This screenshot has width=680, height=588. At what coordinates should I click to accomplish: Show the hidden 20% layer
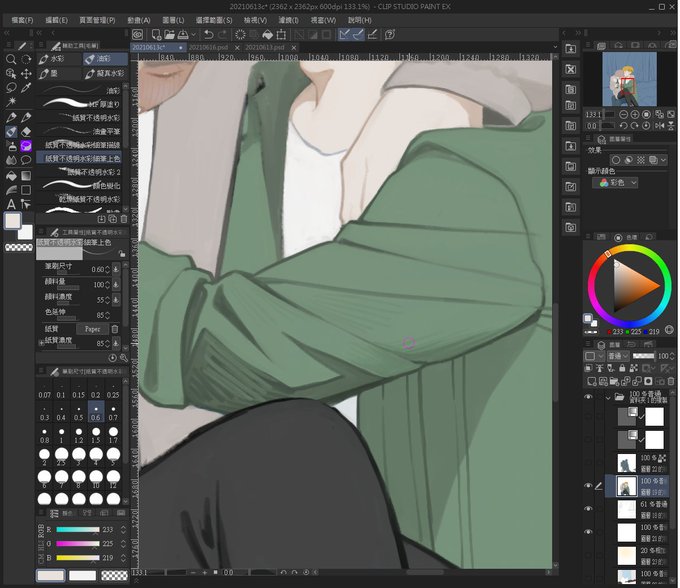[588, 555]
